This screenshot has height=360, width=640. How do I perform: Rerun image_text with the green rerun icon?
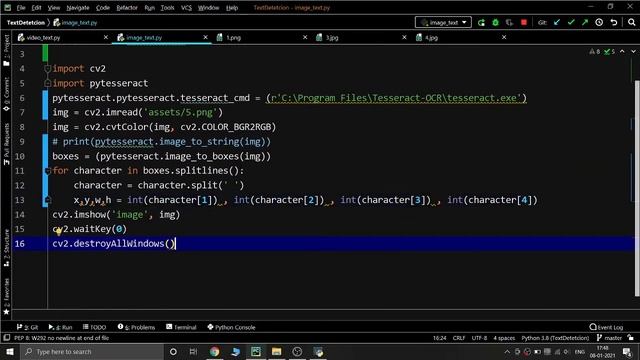pos(482,22)
